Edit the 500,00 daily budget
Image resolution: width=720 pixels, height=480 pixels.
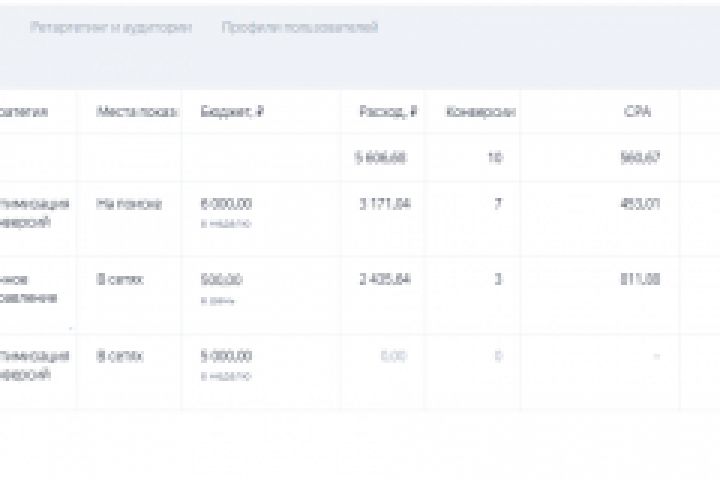click(221, 281)
